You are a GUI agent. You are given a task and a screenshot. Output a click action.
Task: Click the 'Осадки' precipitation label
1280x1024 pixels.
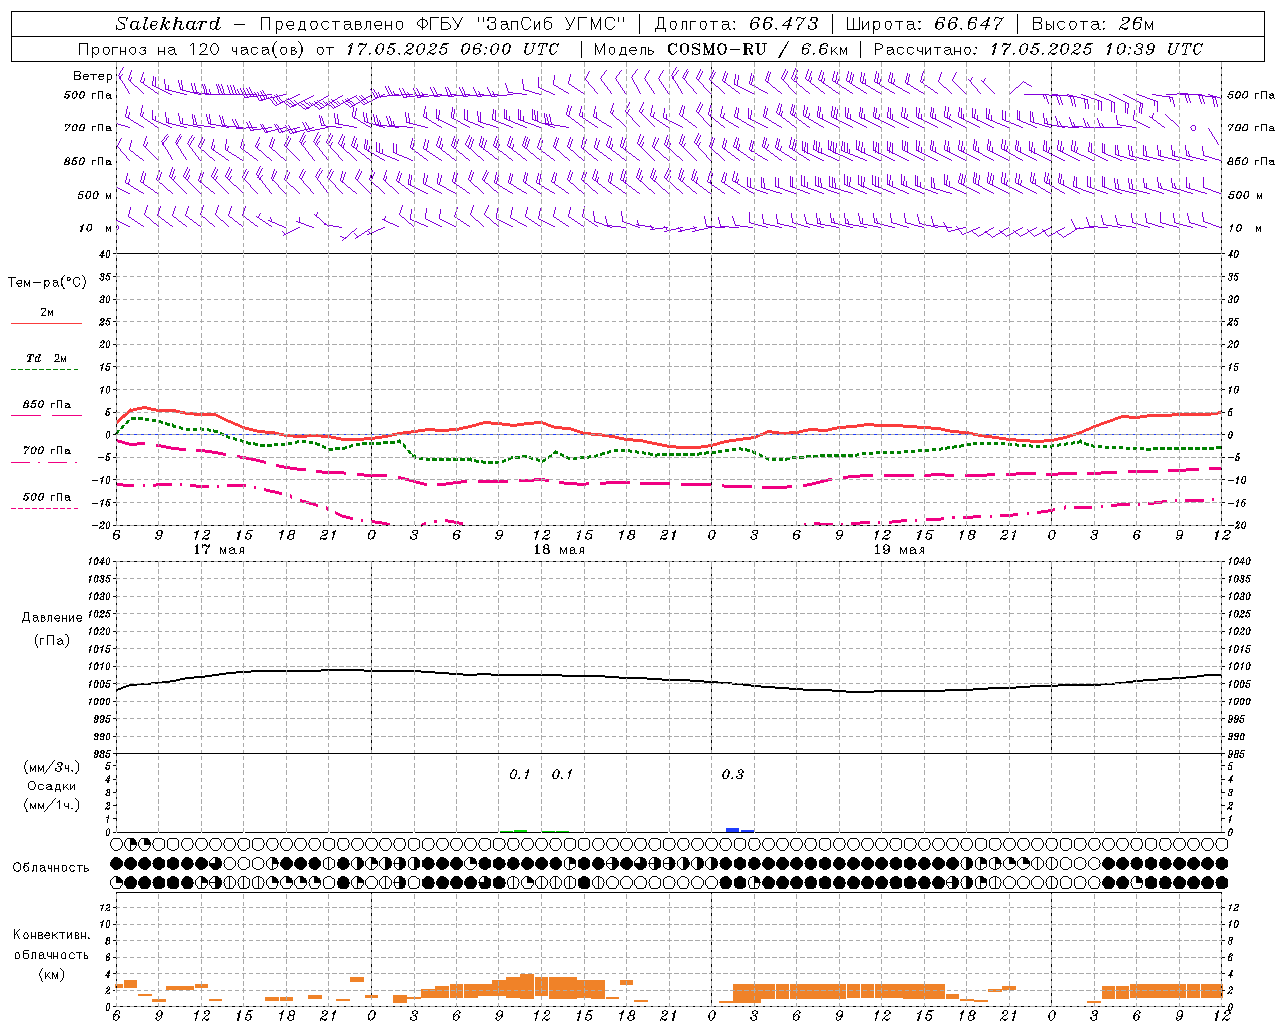pyautogui.click(x=52, y=786)
